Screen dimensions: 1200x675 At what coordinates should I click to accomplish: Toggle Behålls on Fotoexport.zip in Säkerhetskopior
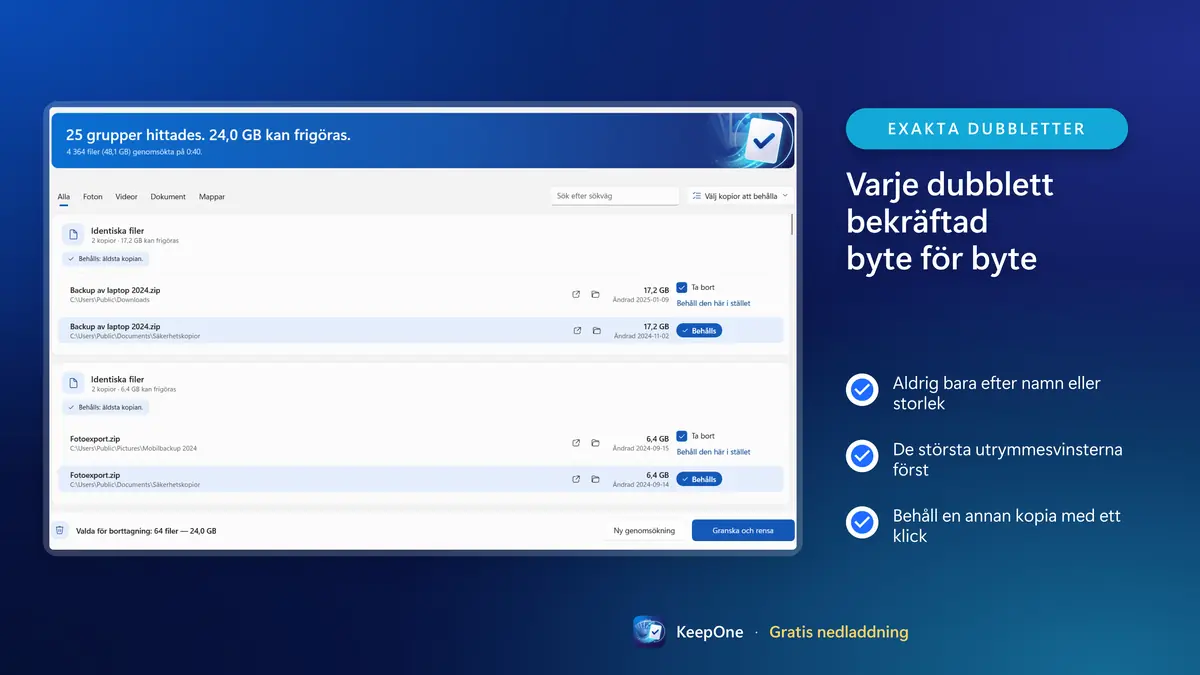699,479
